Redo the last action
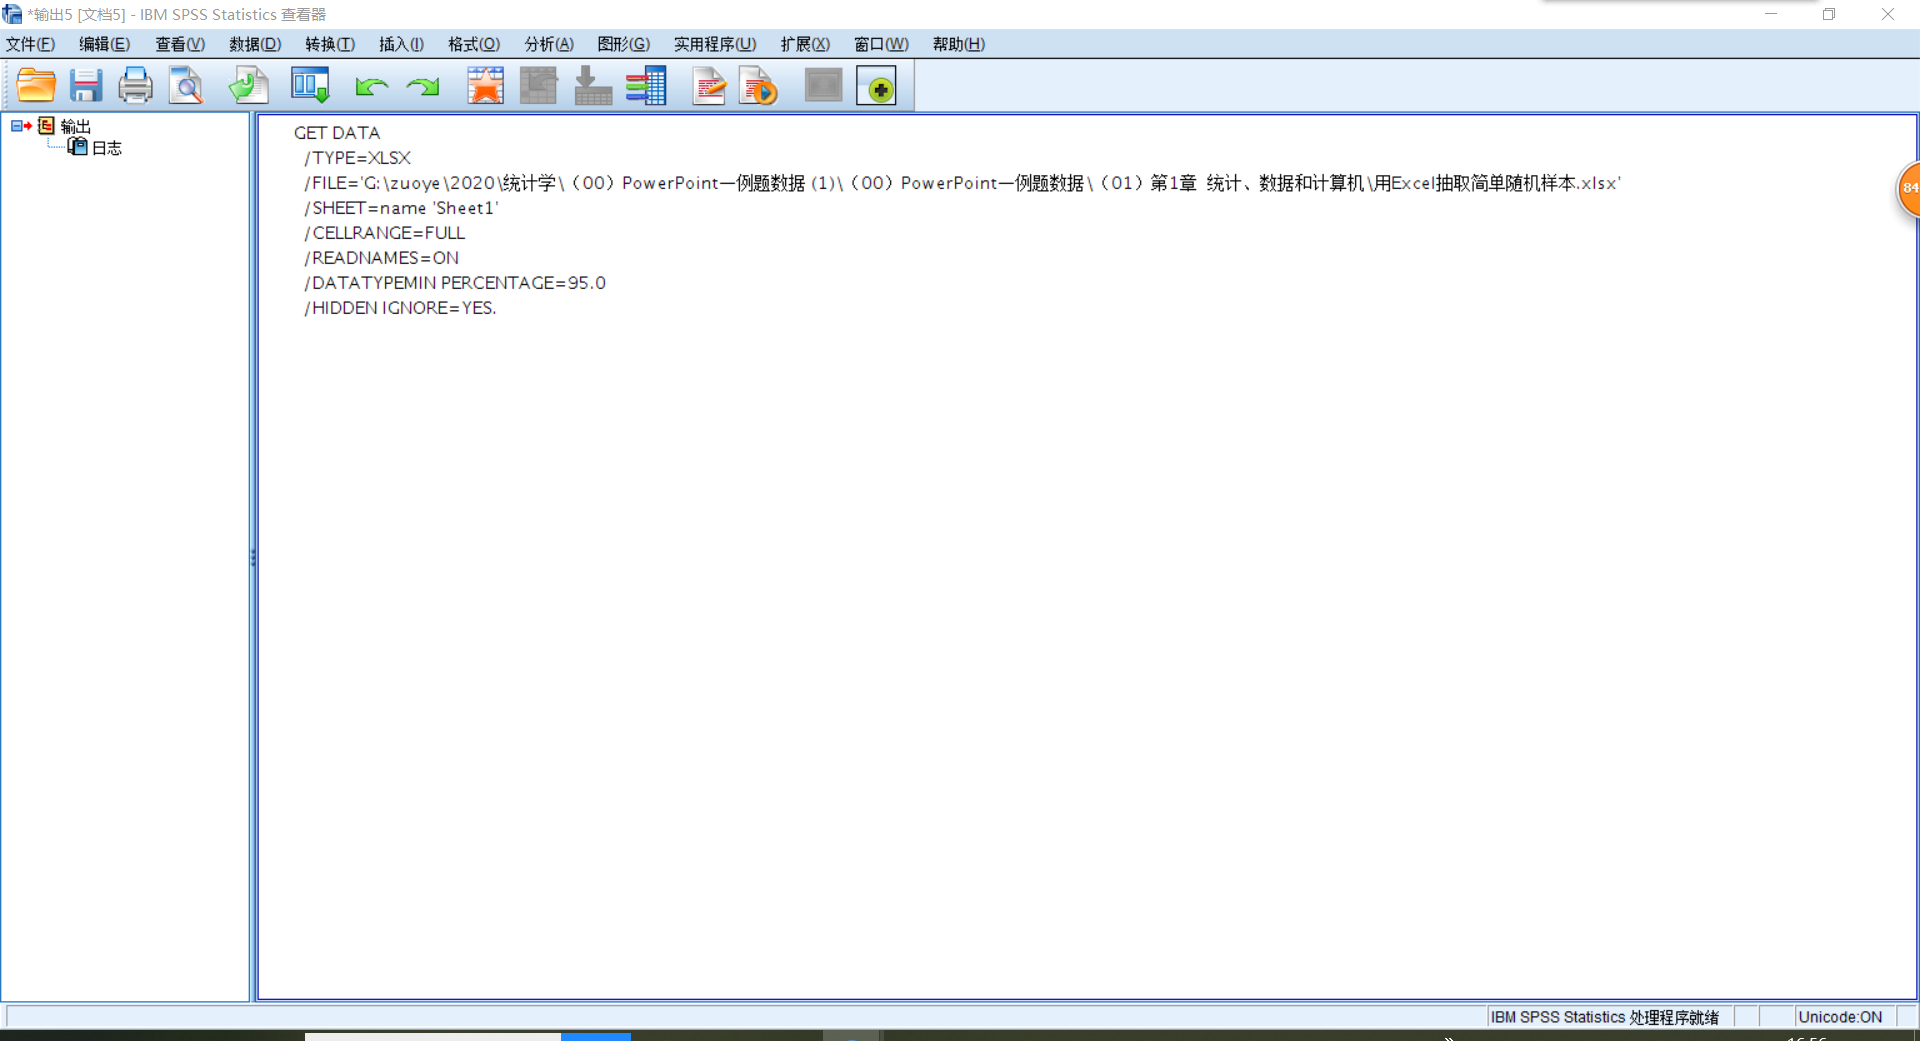The height and width of the screenshot is (1041, 1920). click(x=423, y=87)
